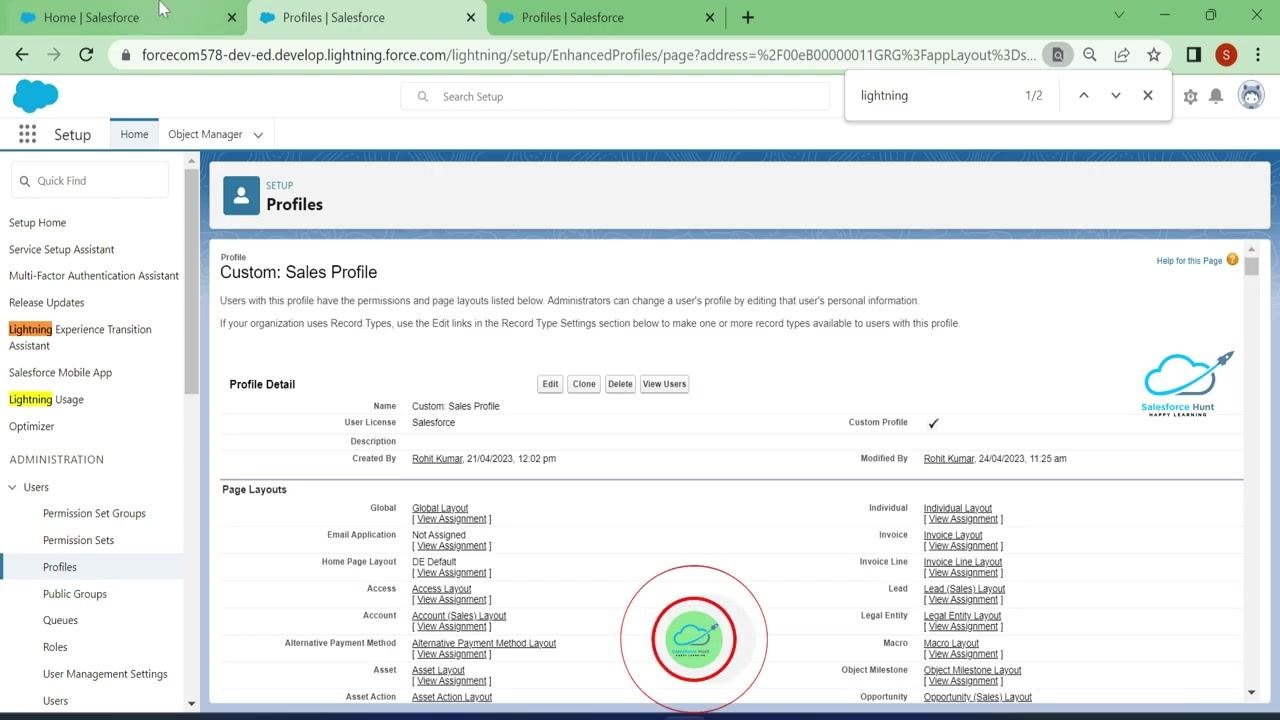Collapse the Users tree section
The height and width of the screenshot is (720, 1280).
(13, 487)
